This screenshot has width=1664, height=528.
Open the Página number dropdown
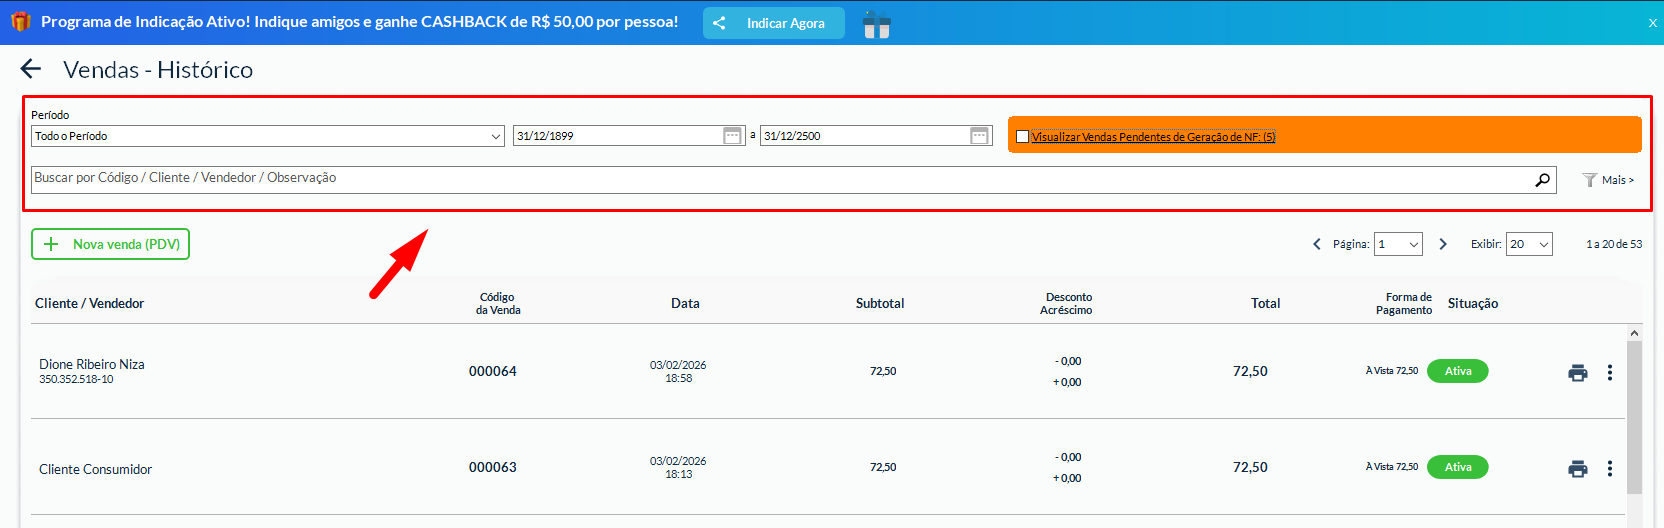(1397, 244)
